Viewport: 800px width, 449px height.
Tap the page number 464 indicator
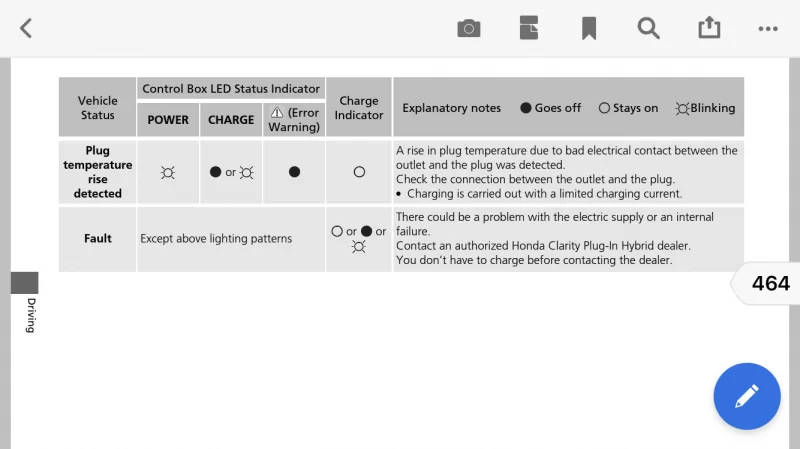point(770,283)
